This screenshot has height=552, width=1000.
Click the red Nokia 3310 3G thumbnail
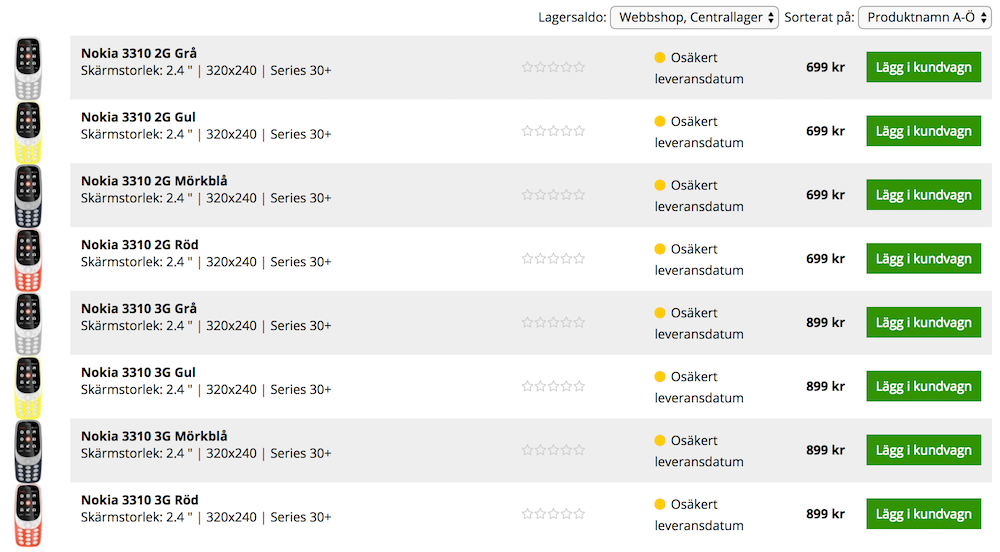pyautogui.click(x=28, y=515)
